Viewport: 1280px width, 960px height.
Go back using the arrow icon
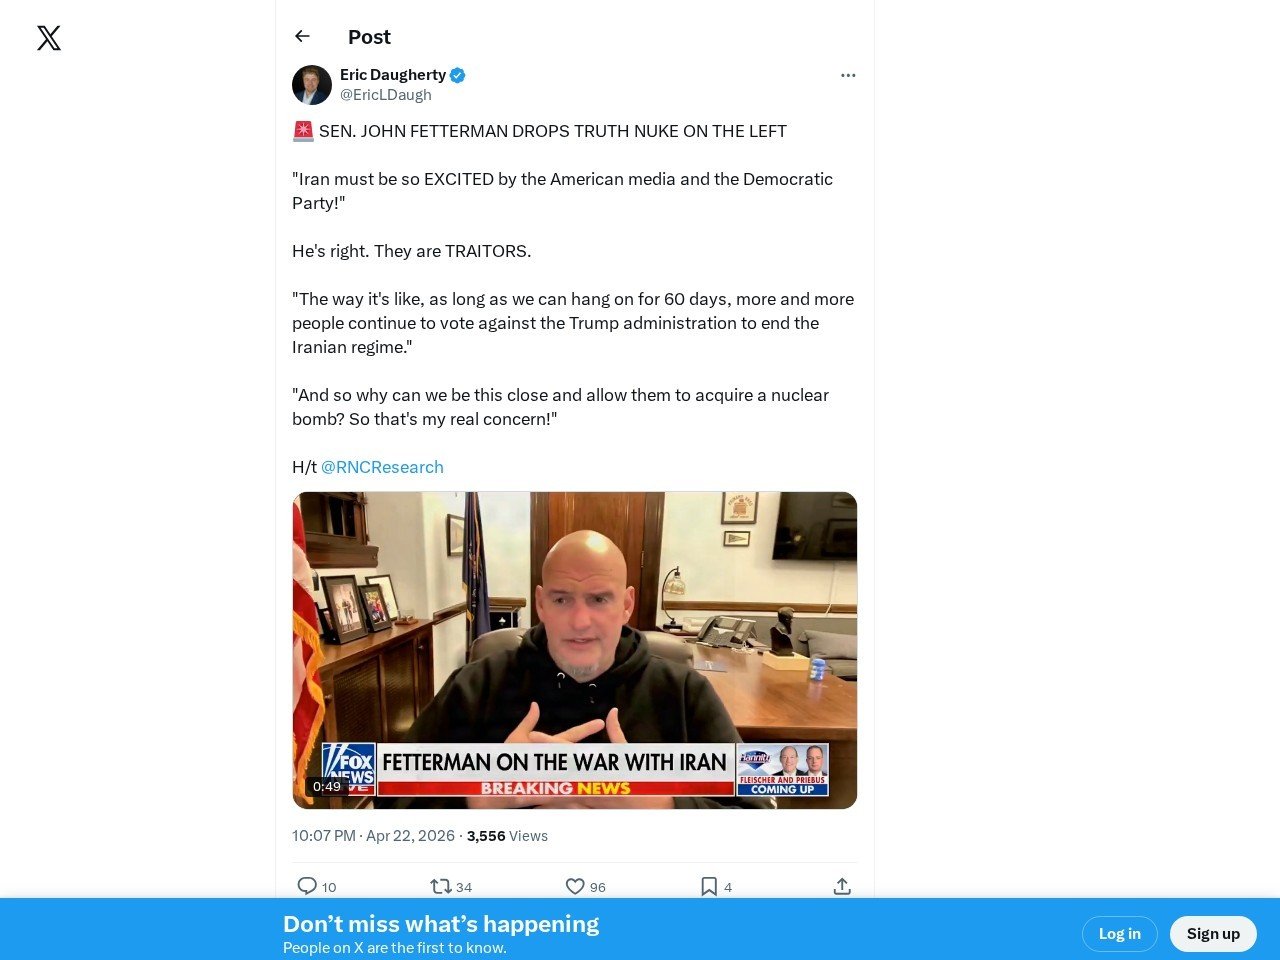tap(302, 36)
